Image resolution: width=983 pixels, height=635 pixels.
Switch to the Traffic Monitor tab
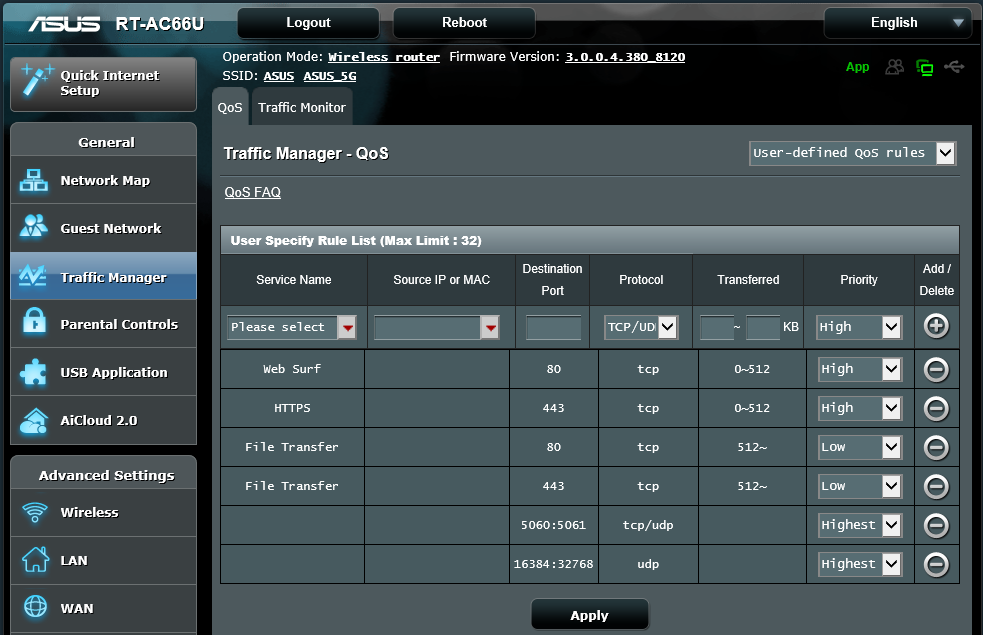(302, 107)
